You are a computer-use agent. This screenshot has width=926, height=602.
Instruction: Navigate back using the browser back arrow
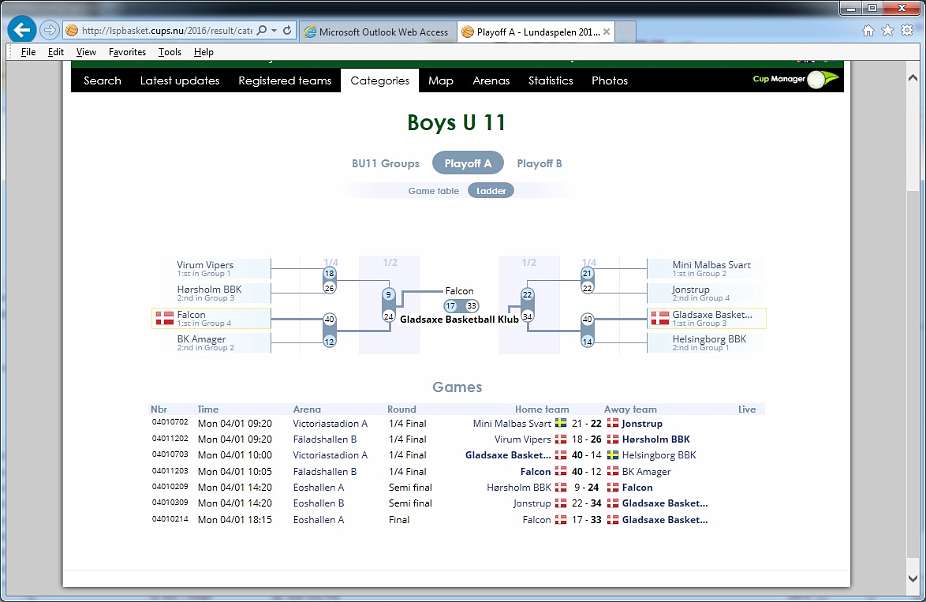pos(20,29)
